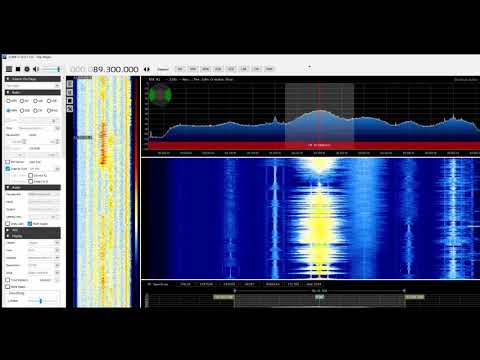Toggle the tuning style arrows icon
The image size is (480, 360).
147,69
